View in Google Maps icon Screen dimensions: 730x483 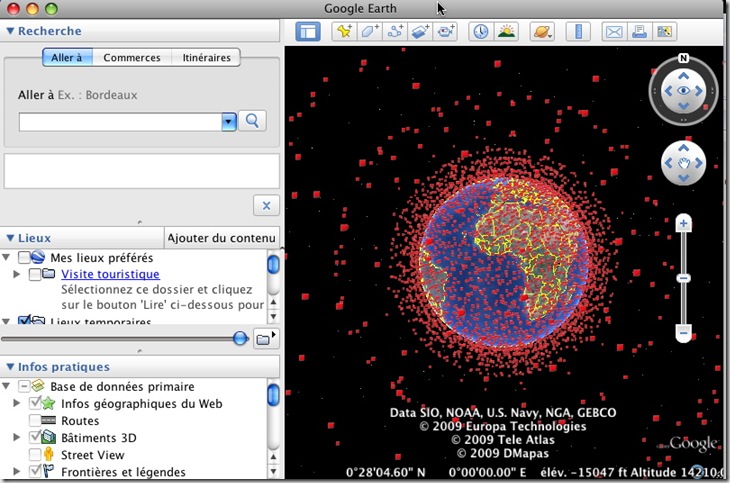pyautogui.click(x=664, y=32)
